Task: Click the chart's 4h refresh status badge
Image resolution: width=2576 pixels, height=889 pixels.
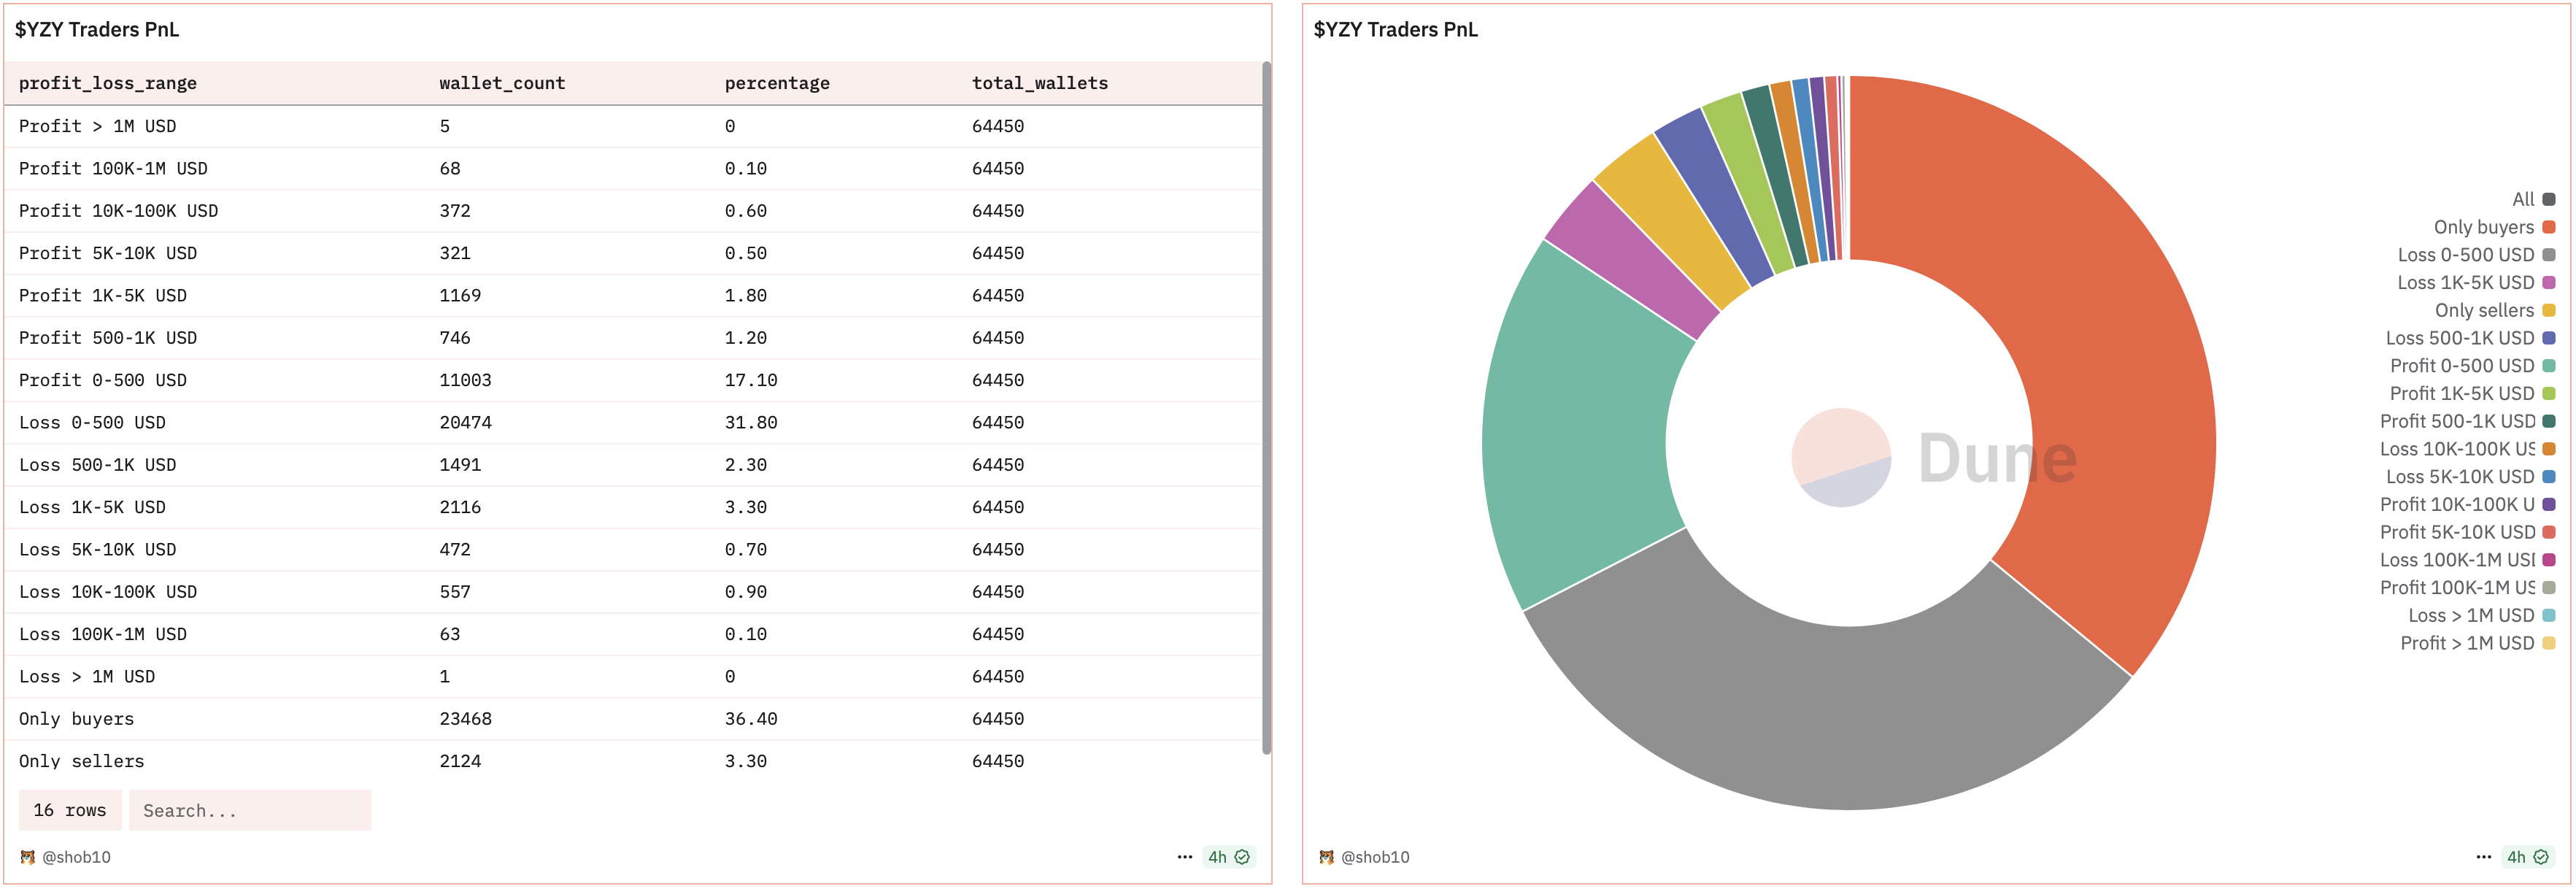Action: (2527, 857)
